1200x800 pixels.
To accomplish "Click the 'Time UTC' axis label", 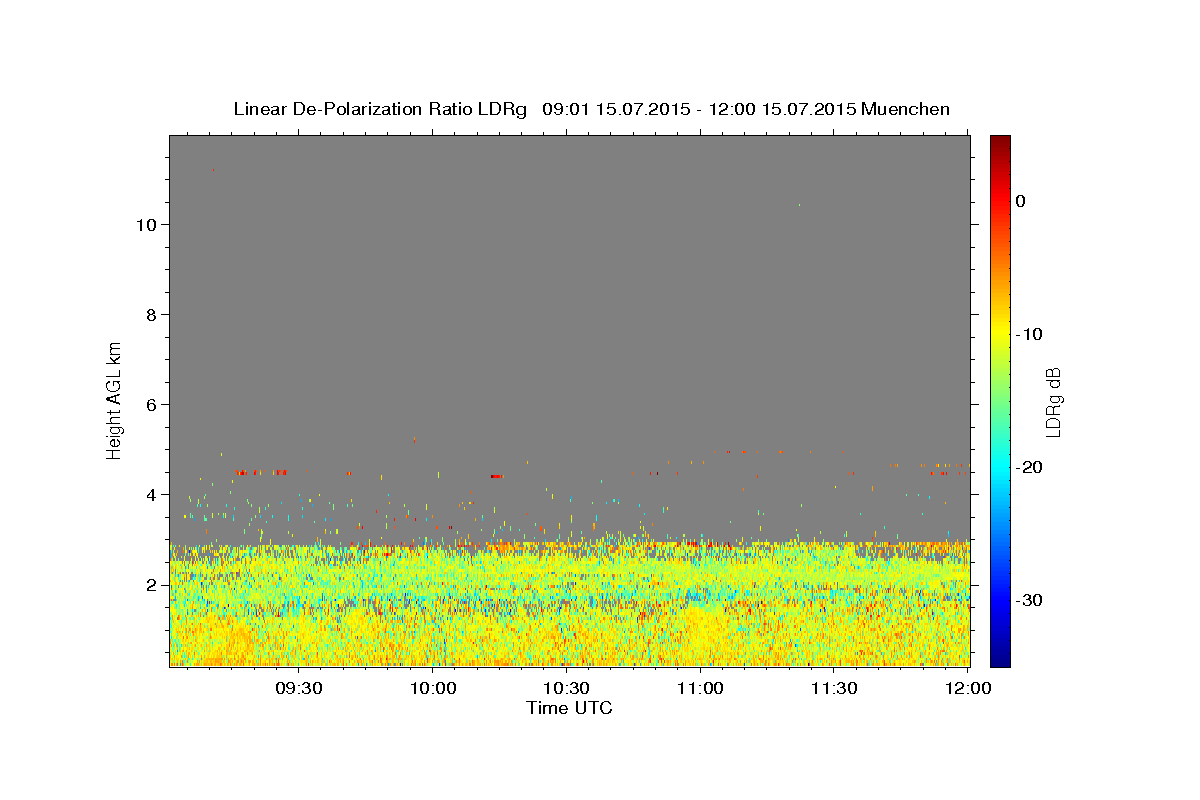I will [x=569, y=708].
